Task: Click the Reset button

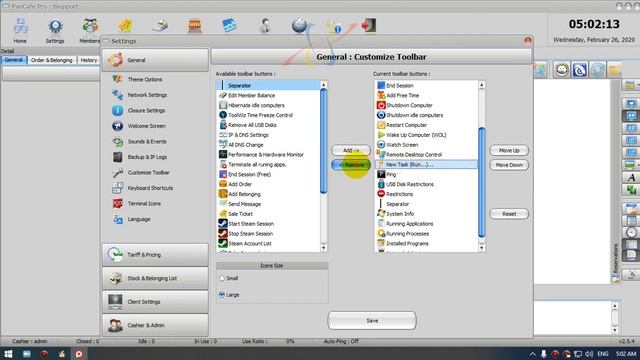Action: (509, 214)
